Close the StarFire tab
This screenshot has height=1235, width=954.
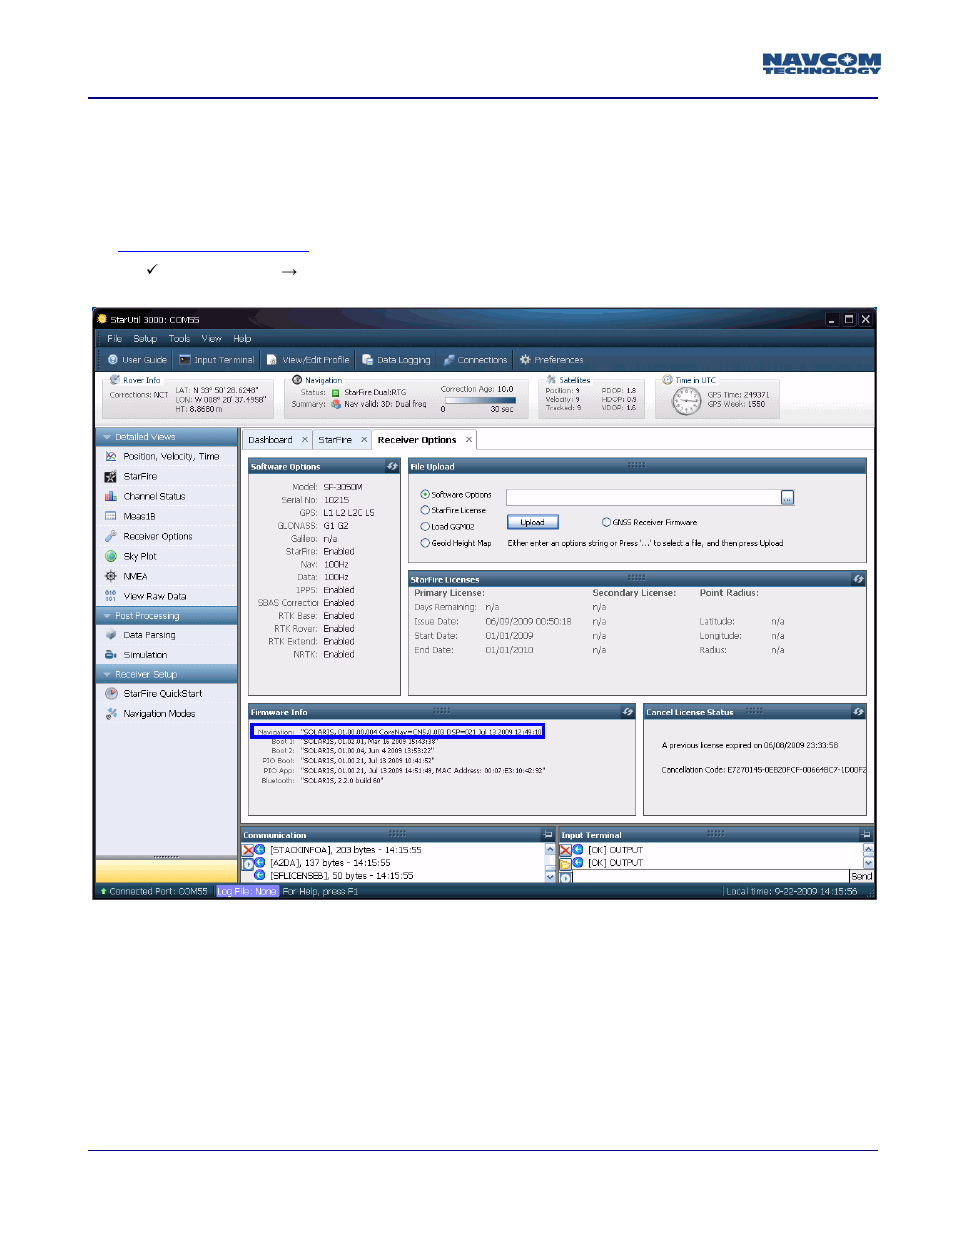[364, 440]
